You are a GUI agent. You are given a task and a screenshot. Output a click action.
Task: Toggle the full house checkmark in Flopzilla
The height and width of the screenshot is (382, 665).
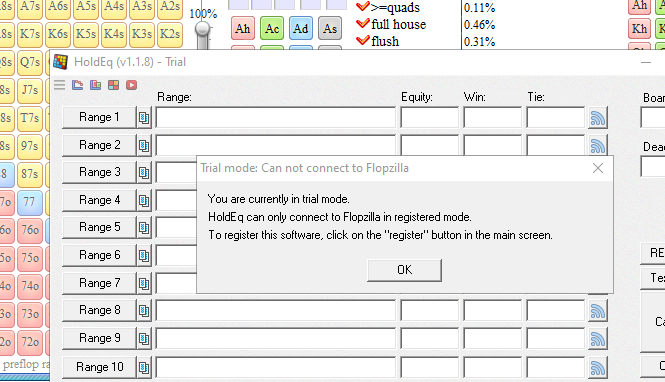click(362, 23)
